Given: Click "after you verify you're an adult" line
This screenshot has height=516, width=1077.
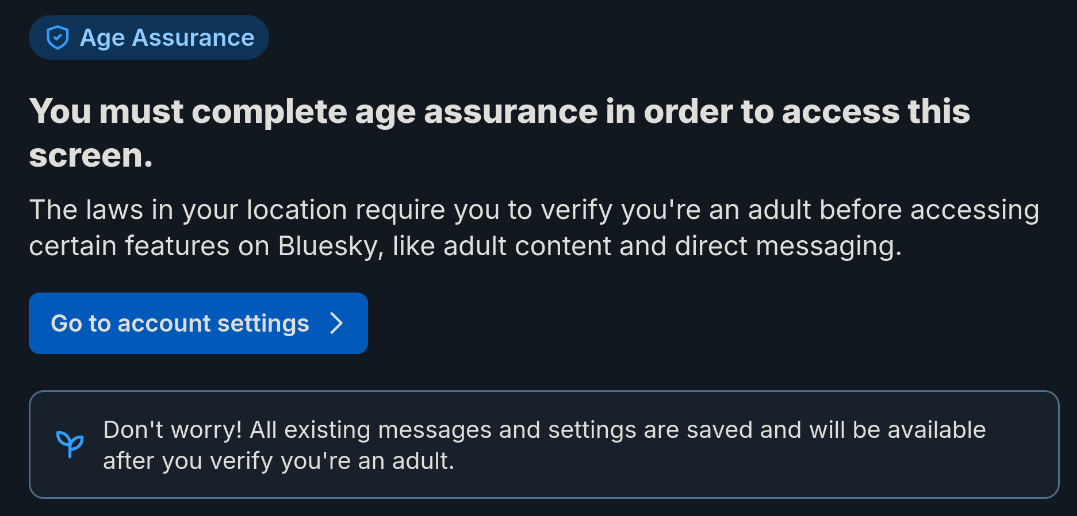Looking at the screenshot, I should [278, 461].
